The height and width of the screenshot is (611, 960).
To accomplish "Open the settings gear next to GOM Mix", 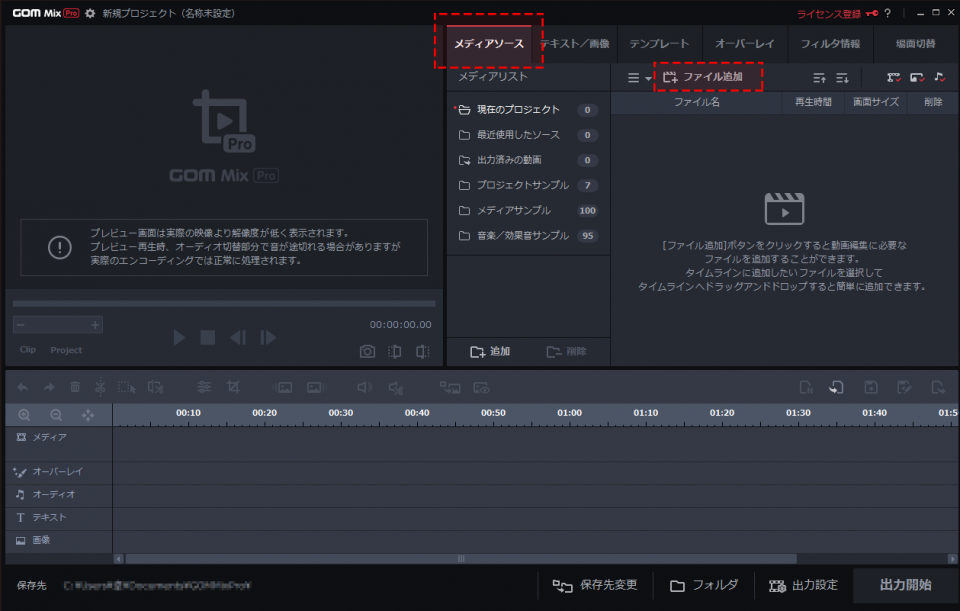I will [90, 13].
